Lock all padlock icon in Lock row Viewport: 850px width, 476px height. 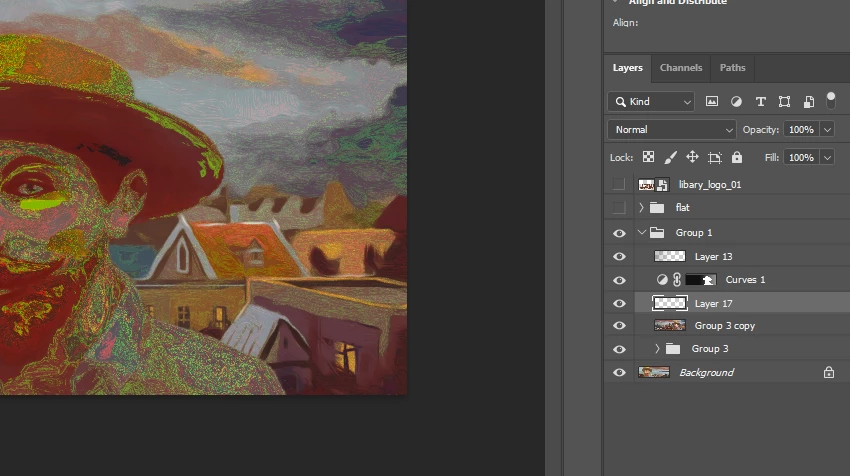(737, 157)
